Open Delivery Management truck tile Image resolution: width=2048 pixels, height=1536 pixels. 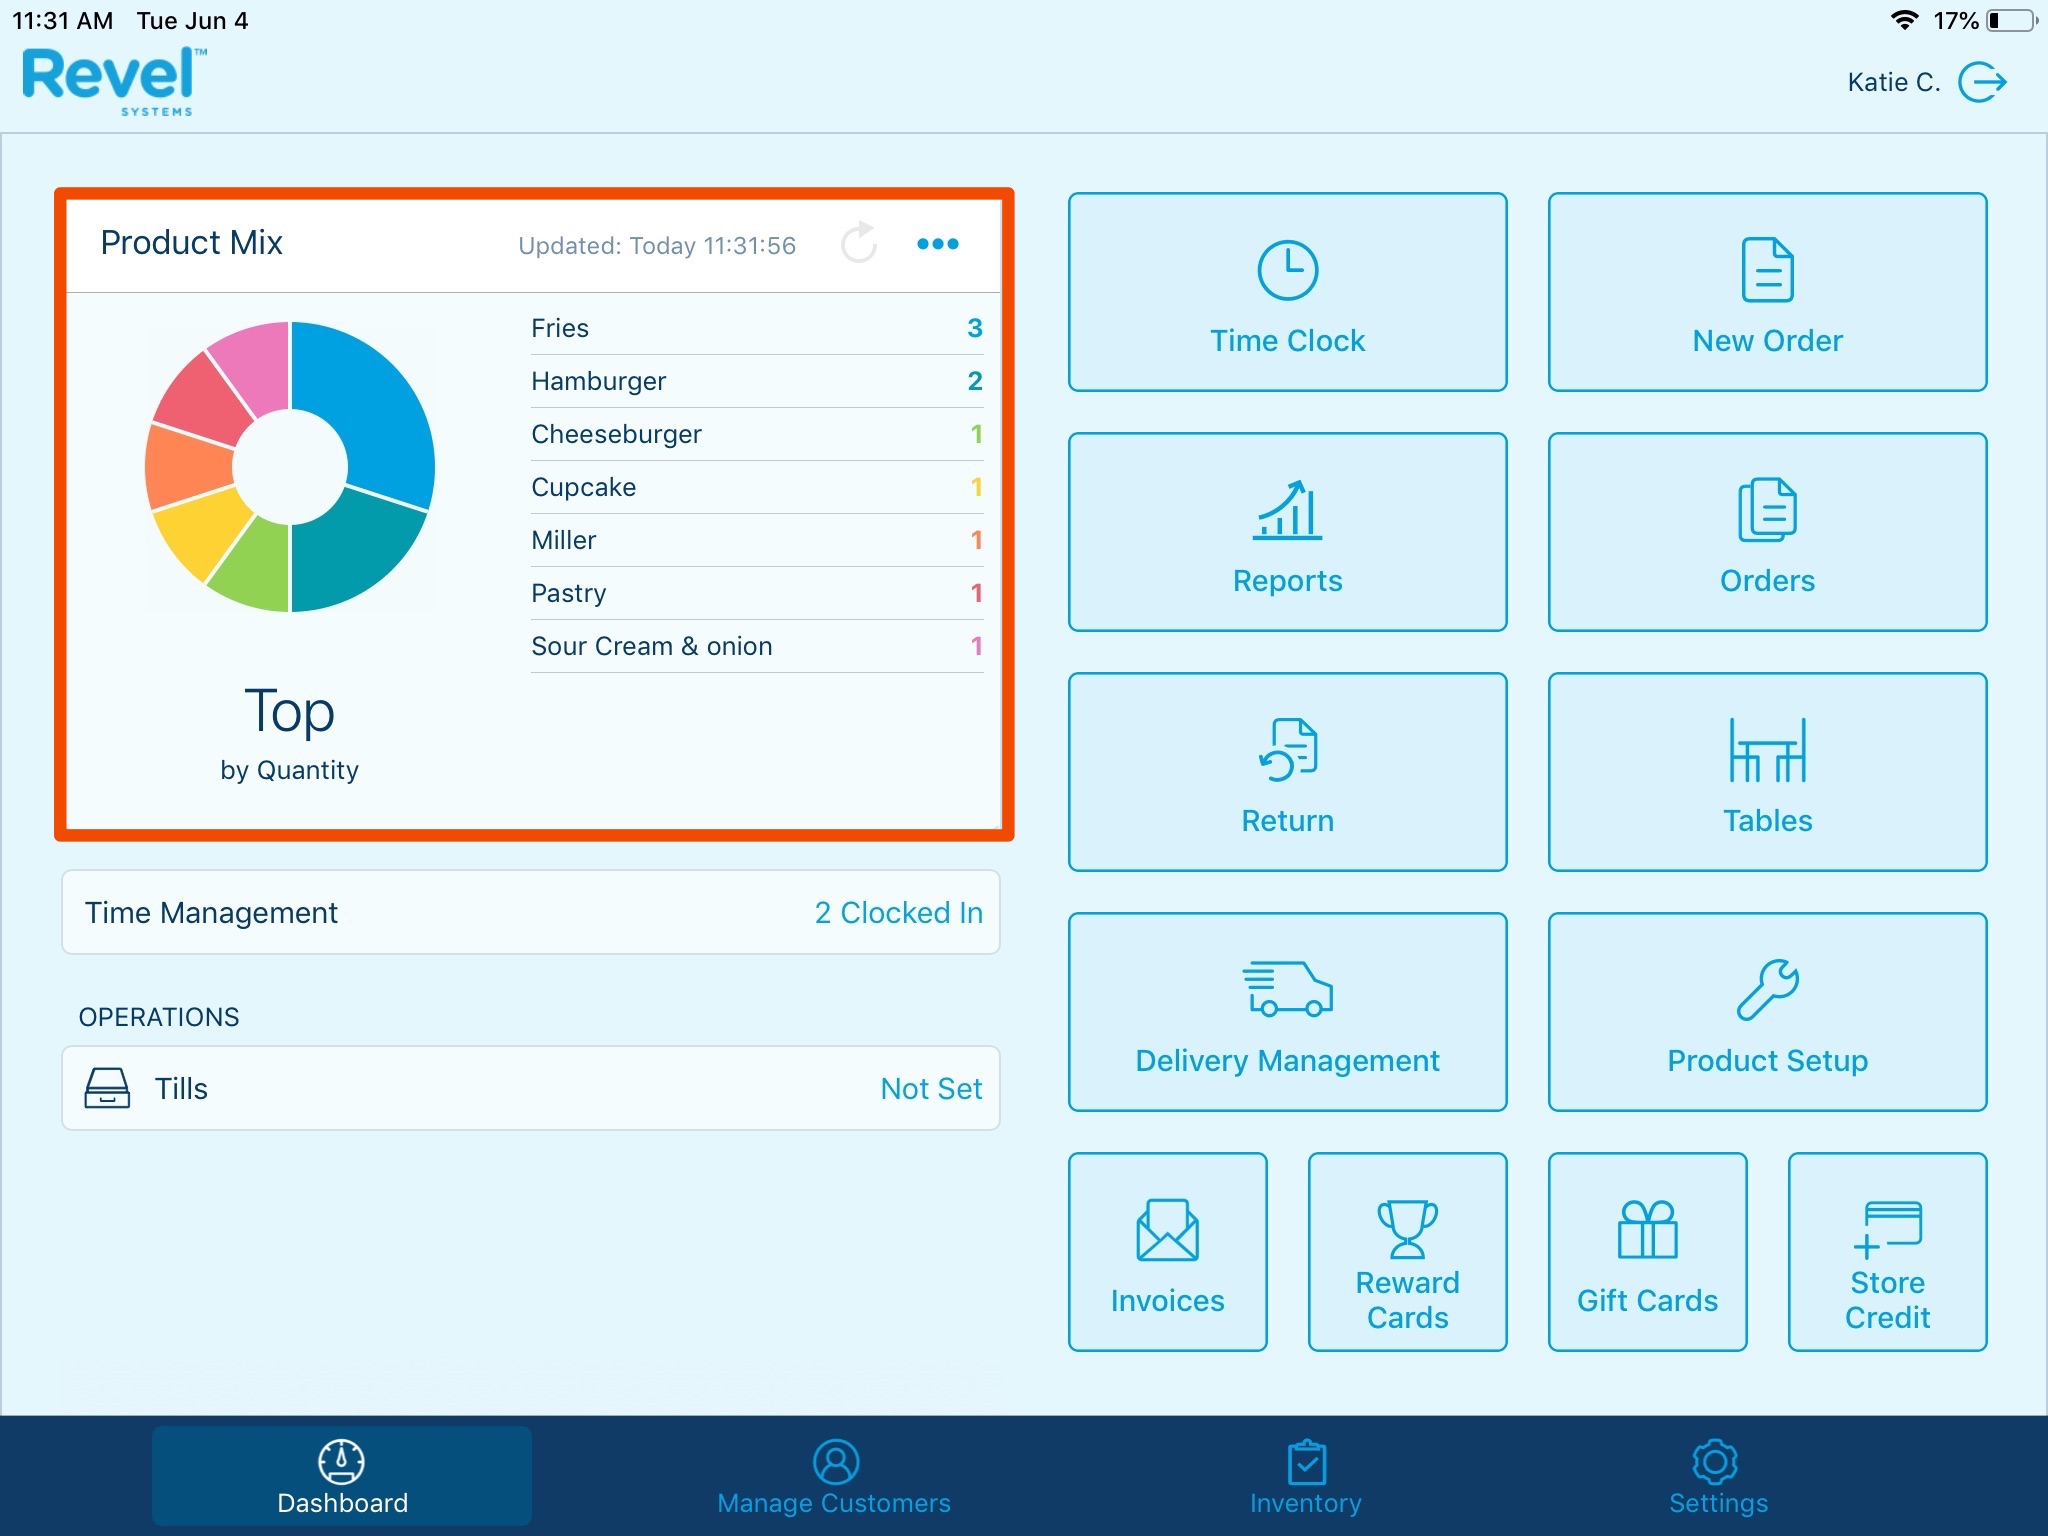1287,1011
